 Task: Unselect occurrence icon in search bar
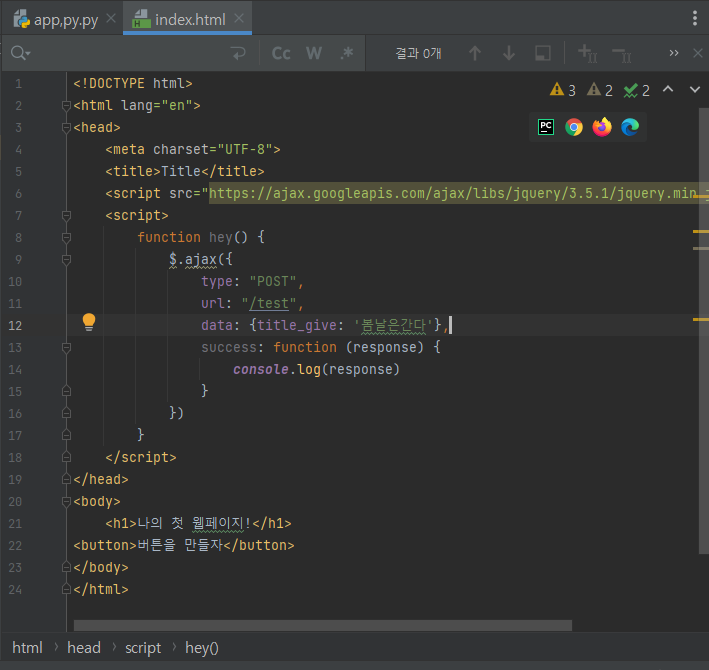622,54
